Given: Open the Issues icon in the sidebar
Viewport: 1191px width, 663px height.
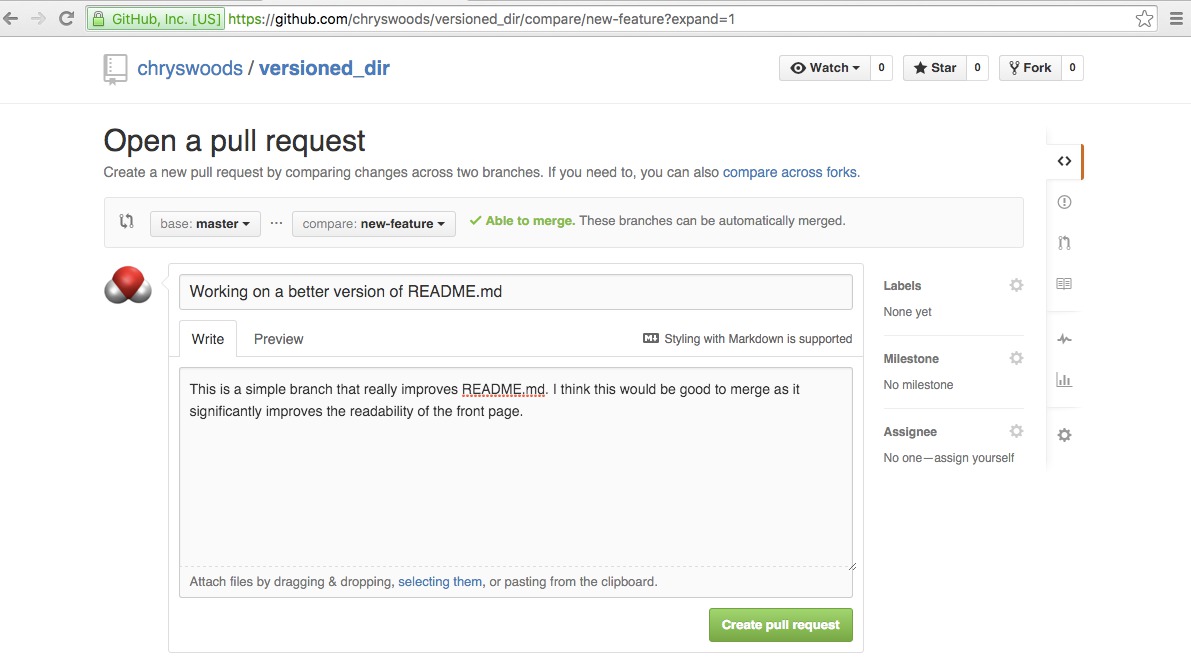Looking at the screenshot, I should (1064, 202).
